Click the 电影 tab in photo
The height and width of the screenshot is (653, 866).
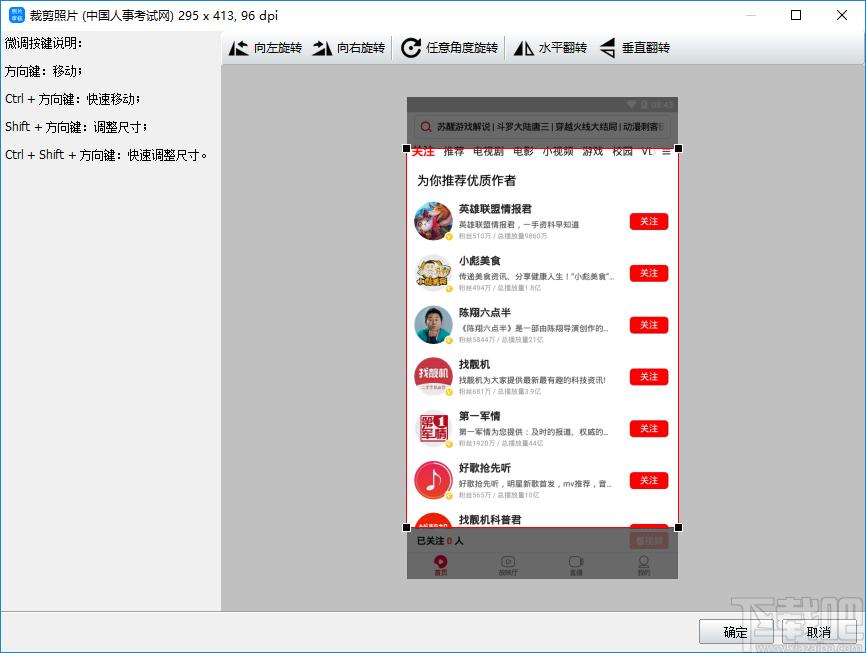point(523,151)
